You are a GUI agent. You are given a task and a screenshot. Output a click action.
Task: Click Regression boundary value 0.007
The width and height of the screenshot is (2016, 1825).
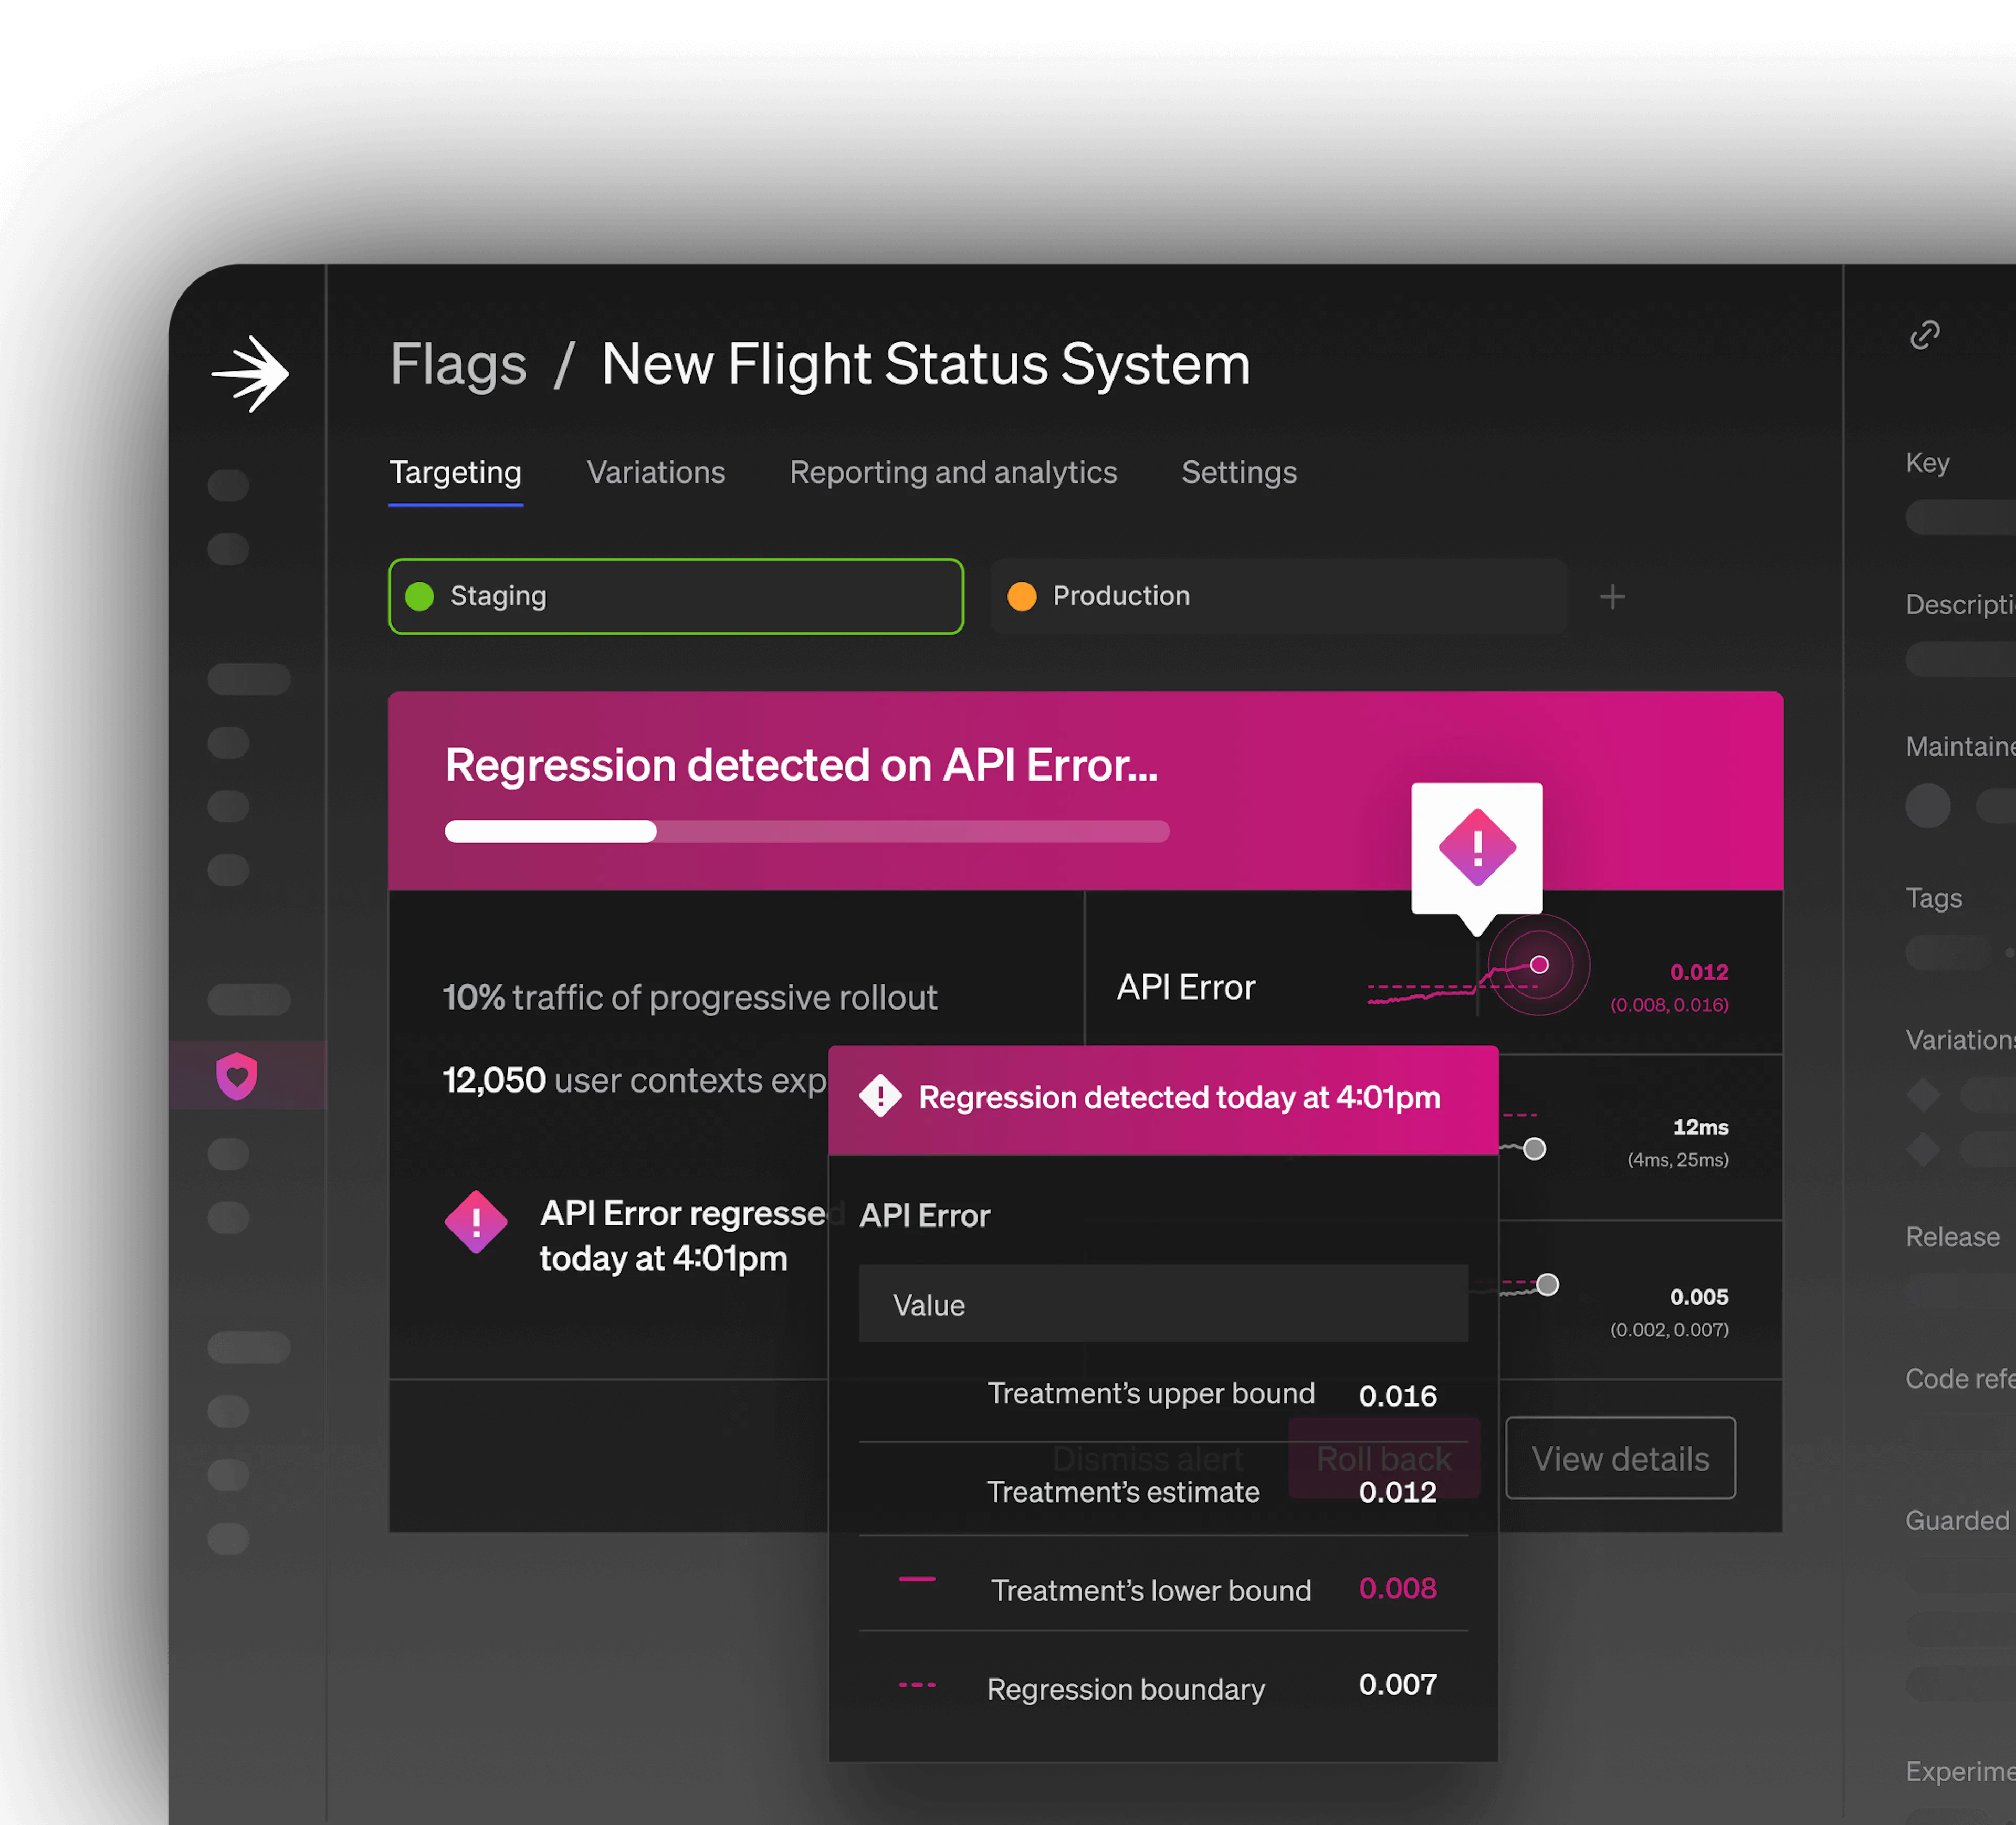pos(1397,1684)
